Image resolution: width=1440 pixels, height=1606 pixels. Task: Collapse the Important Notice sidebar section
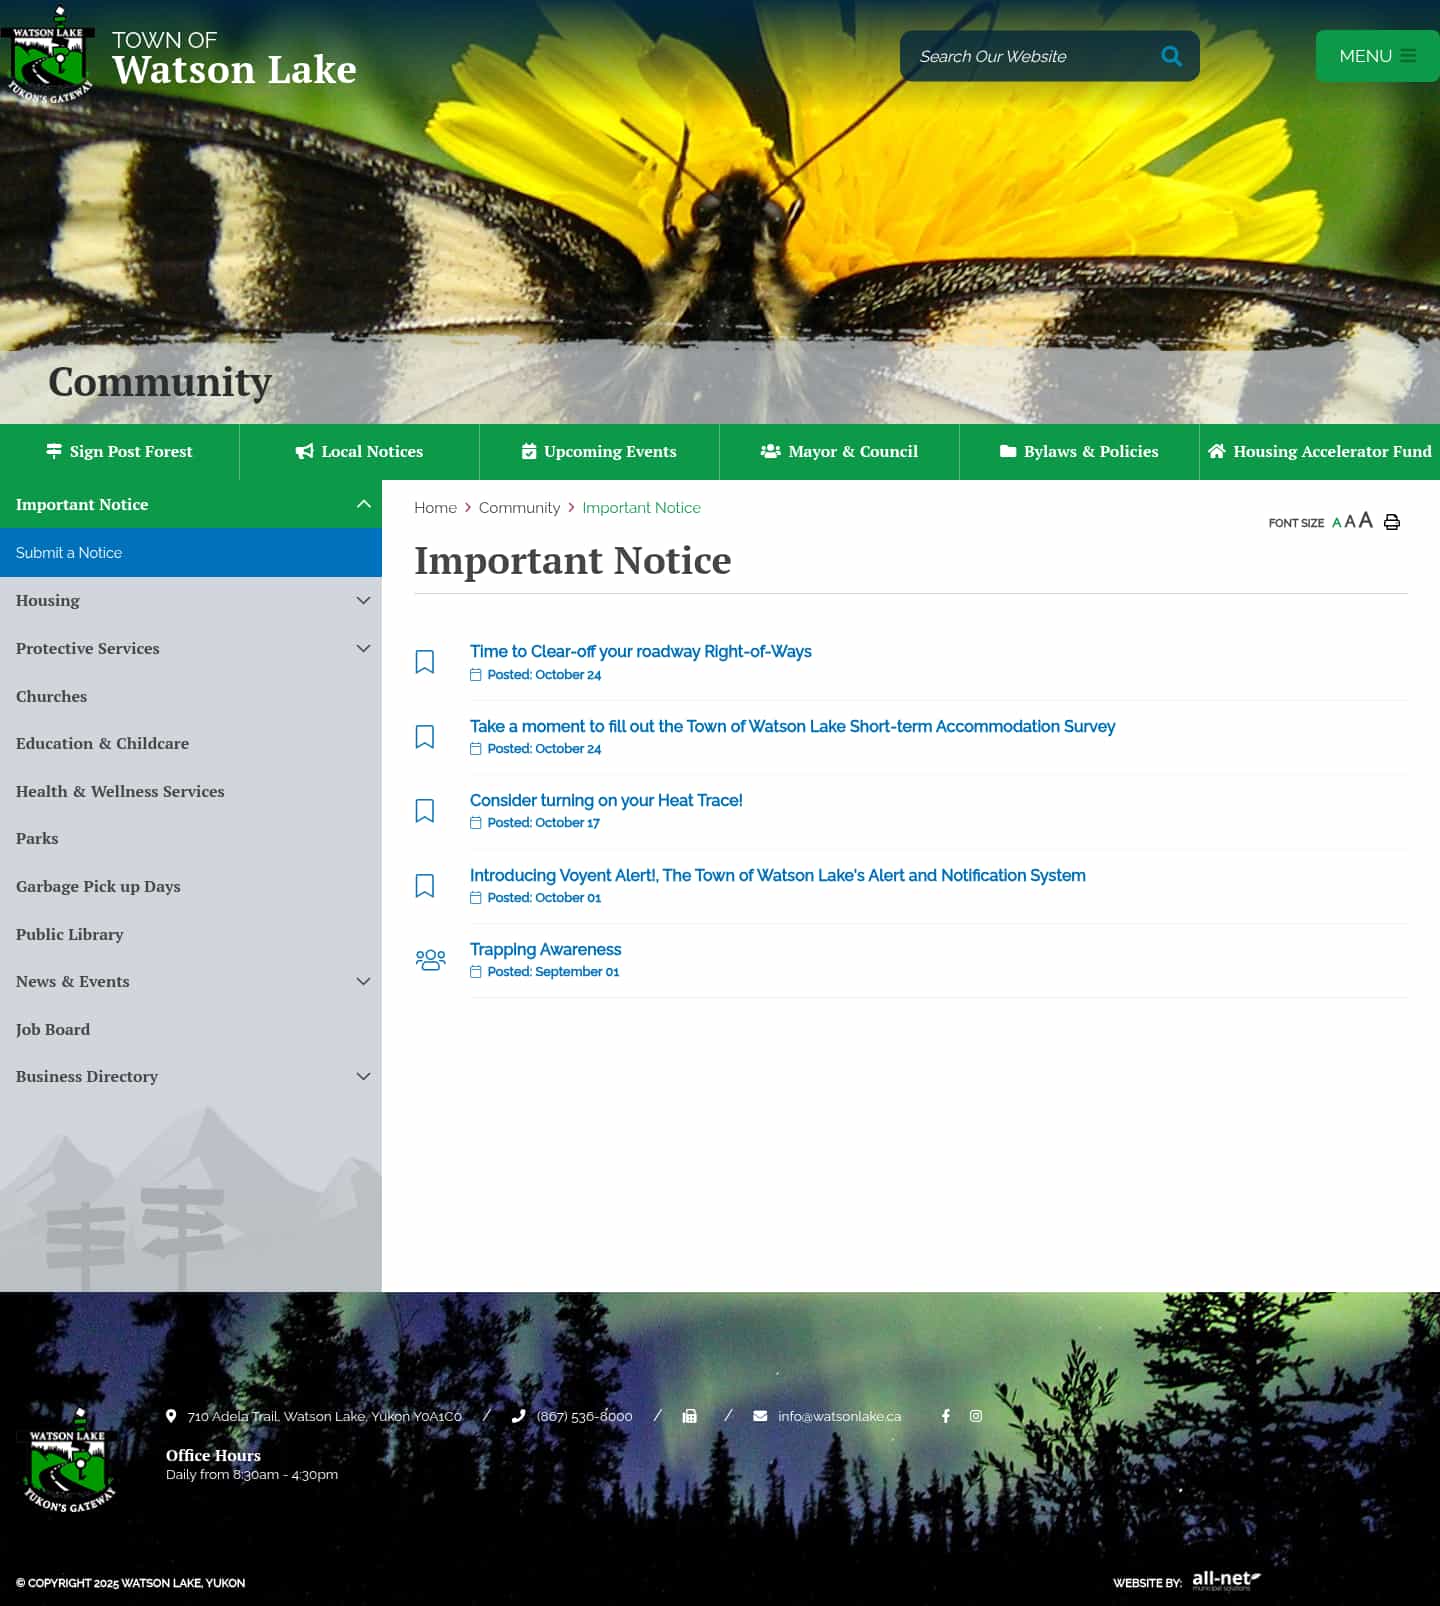pos(364,504)
